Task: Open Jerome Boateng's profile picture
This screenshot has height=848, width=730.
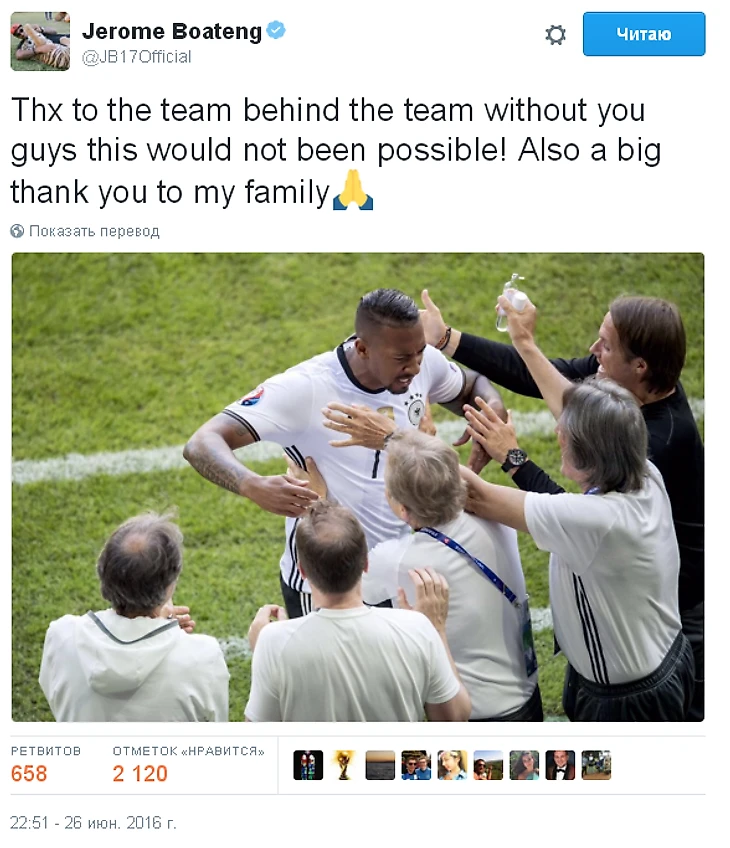Action: tap(40, 41)
